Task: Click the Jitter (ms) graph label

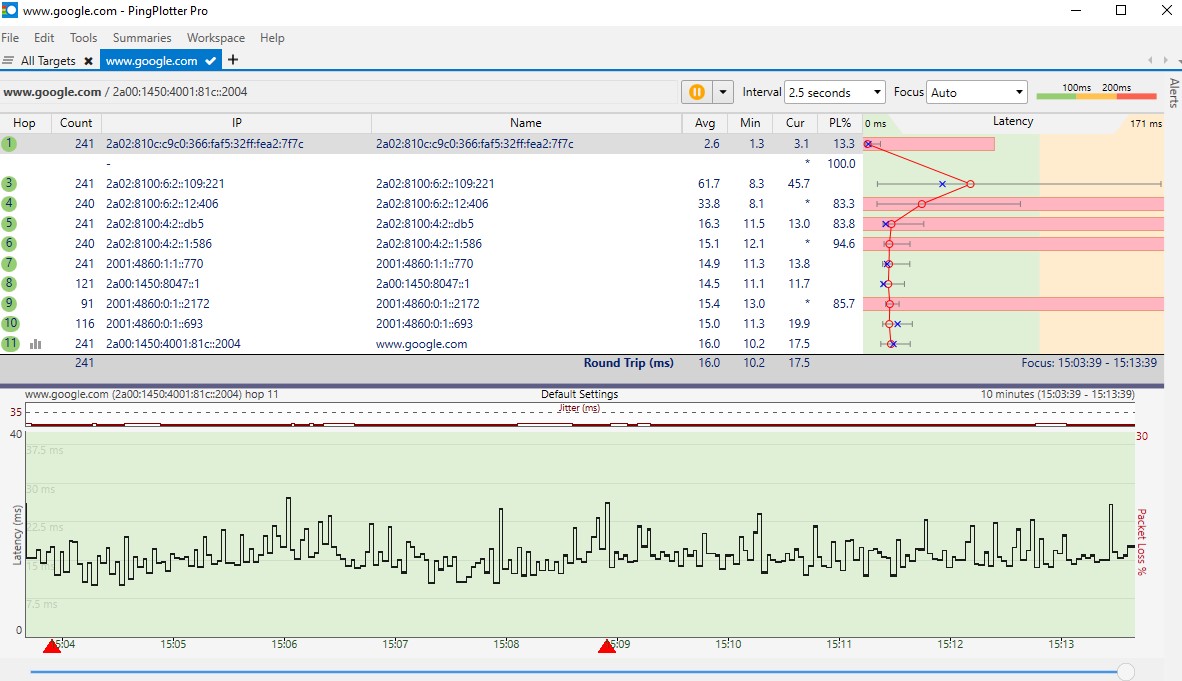Action: point(579,408)
